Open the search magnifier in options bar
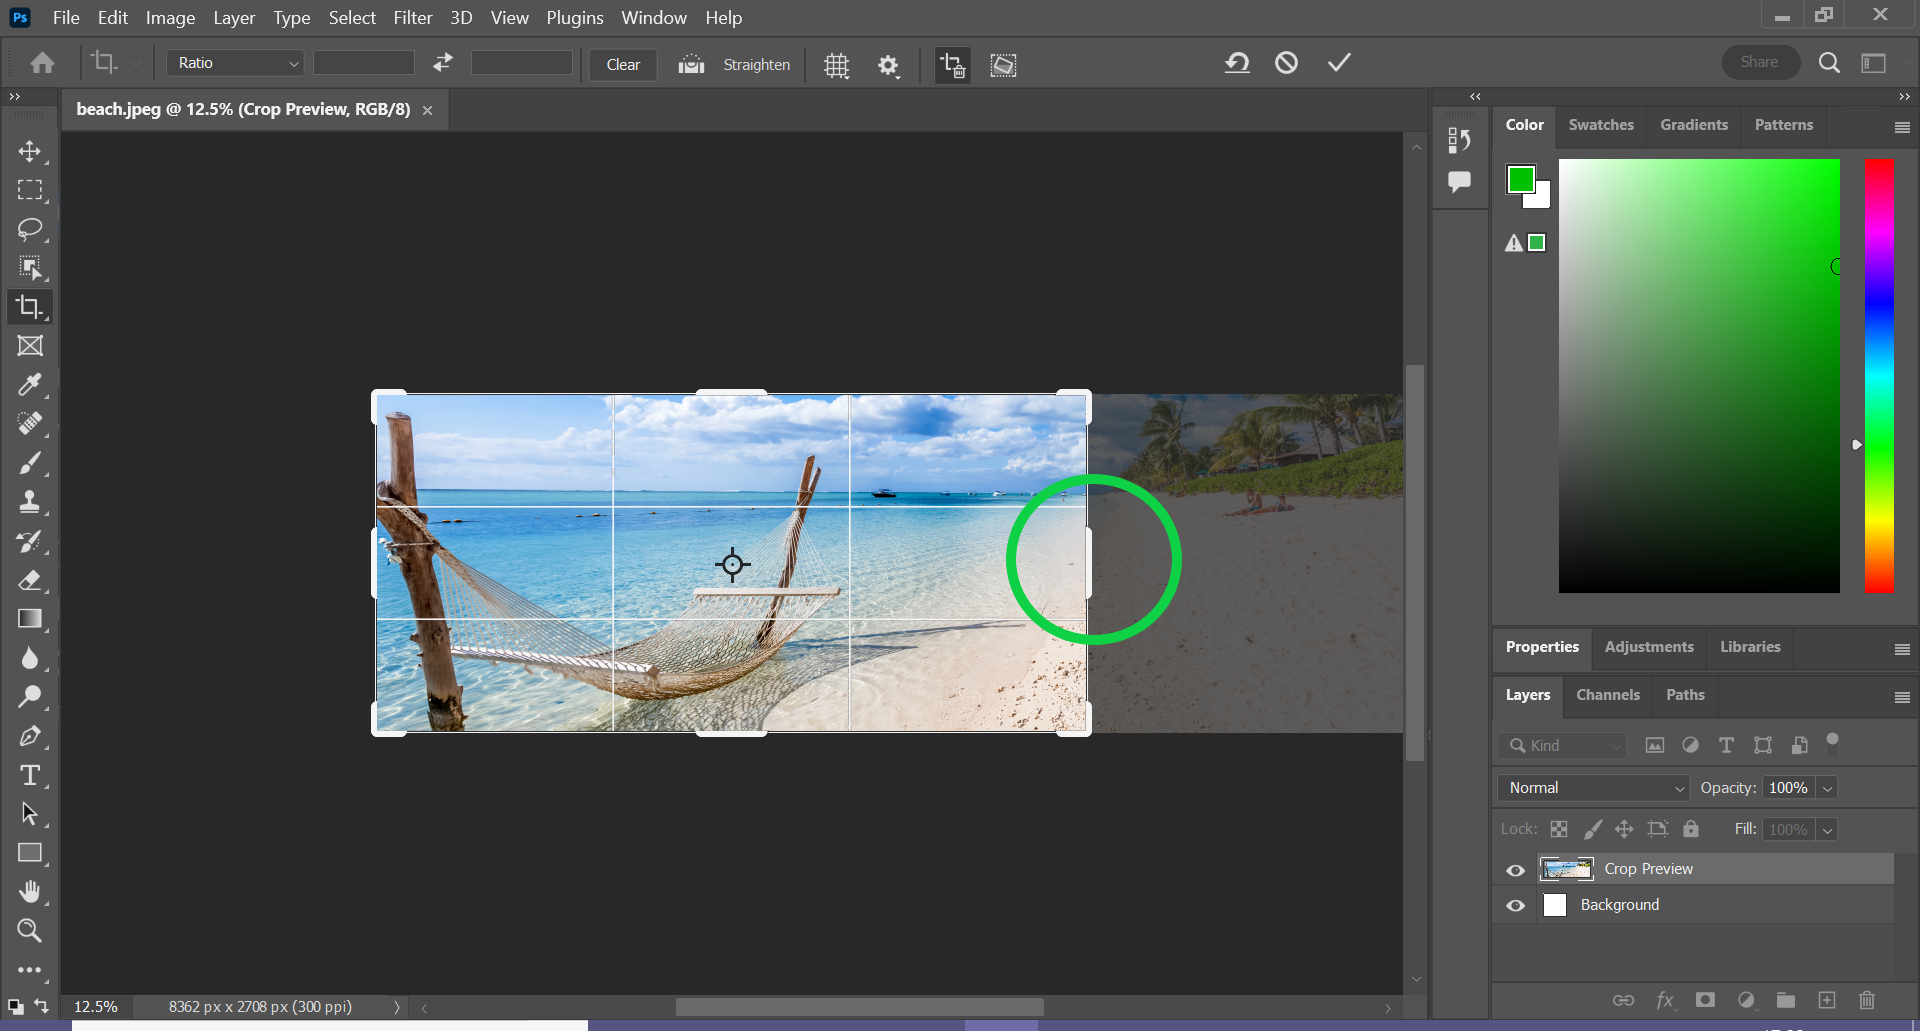This screenshot has width=1920, height=1031. pos(1829,63)
